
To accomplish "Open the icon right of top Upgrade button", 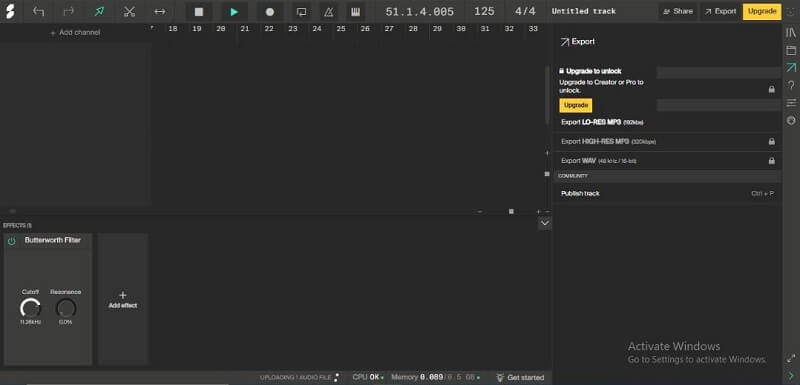I will [x=791, y=12].
